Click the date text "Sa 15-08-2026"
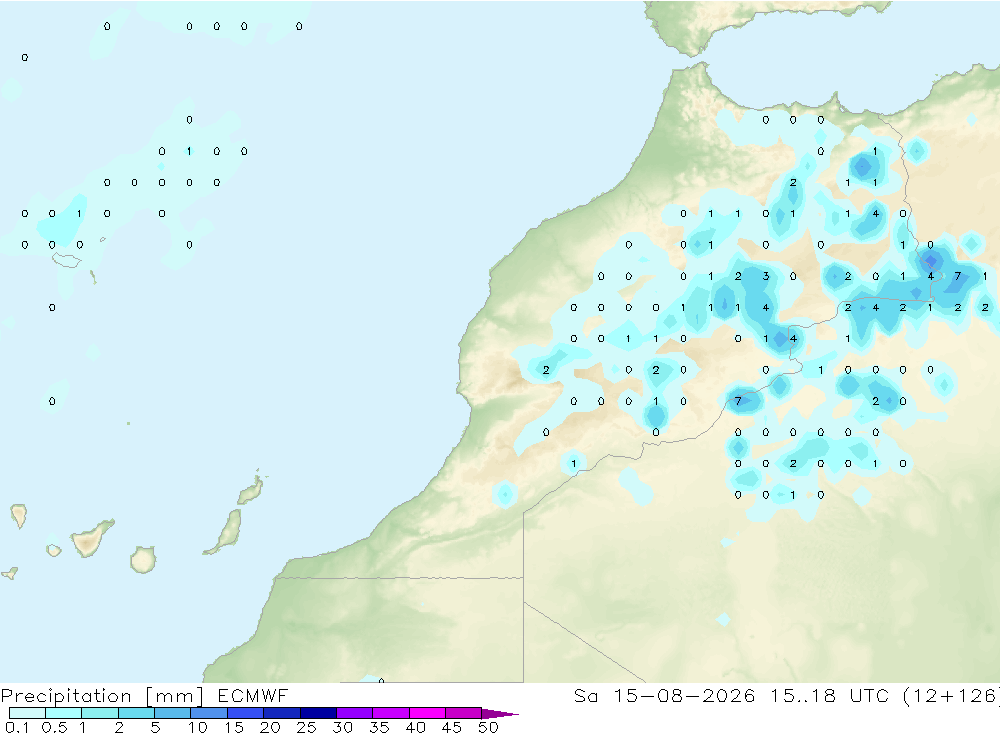The height and width of the screenshot is (733, 1000). [664, 696]
